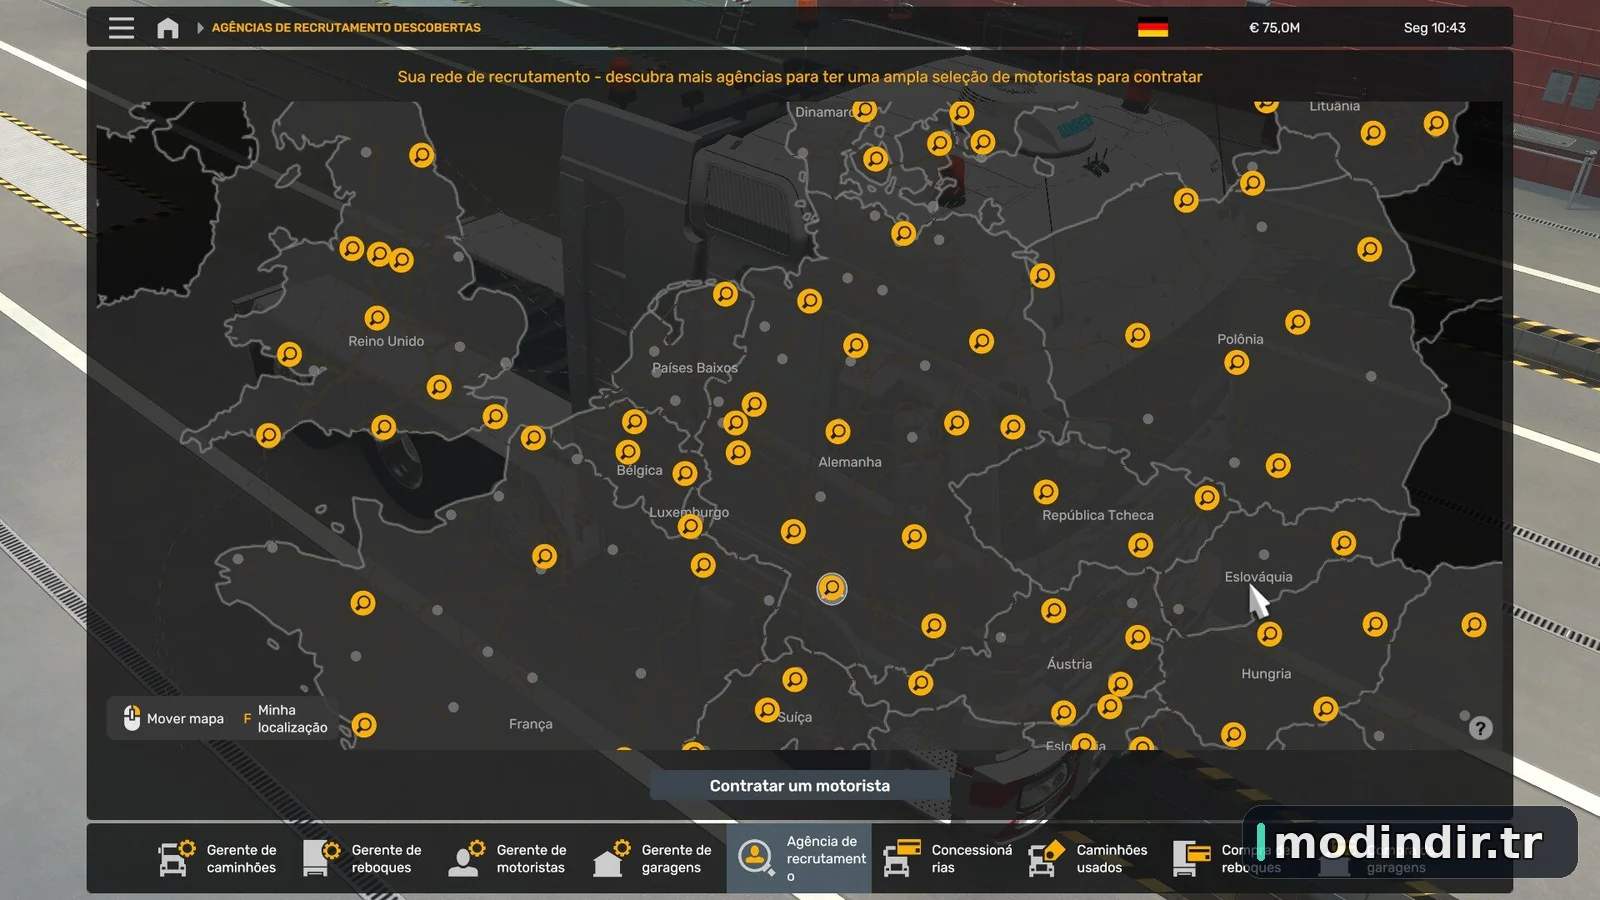Click Minha localização shortcut

(286, 718)
